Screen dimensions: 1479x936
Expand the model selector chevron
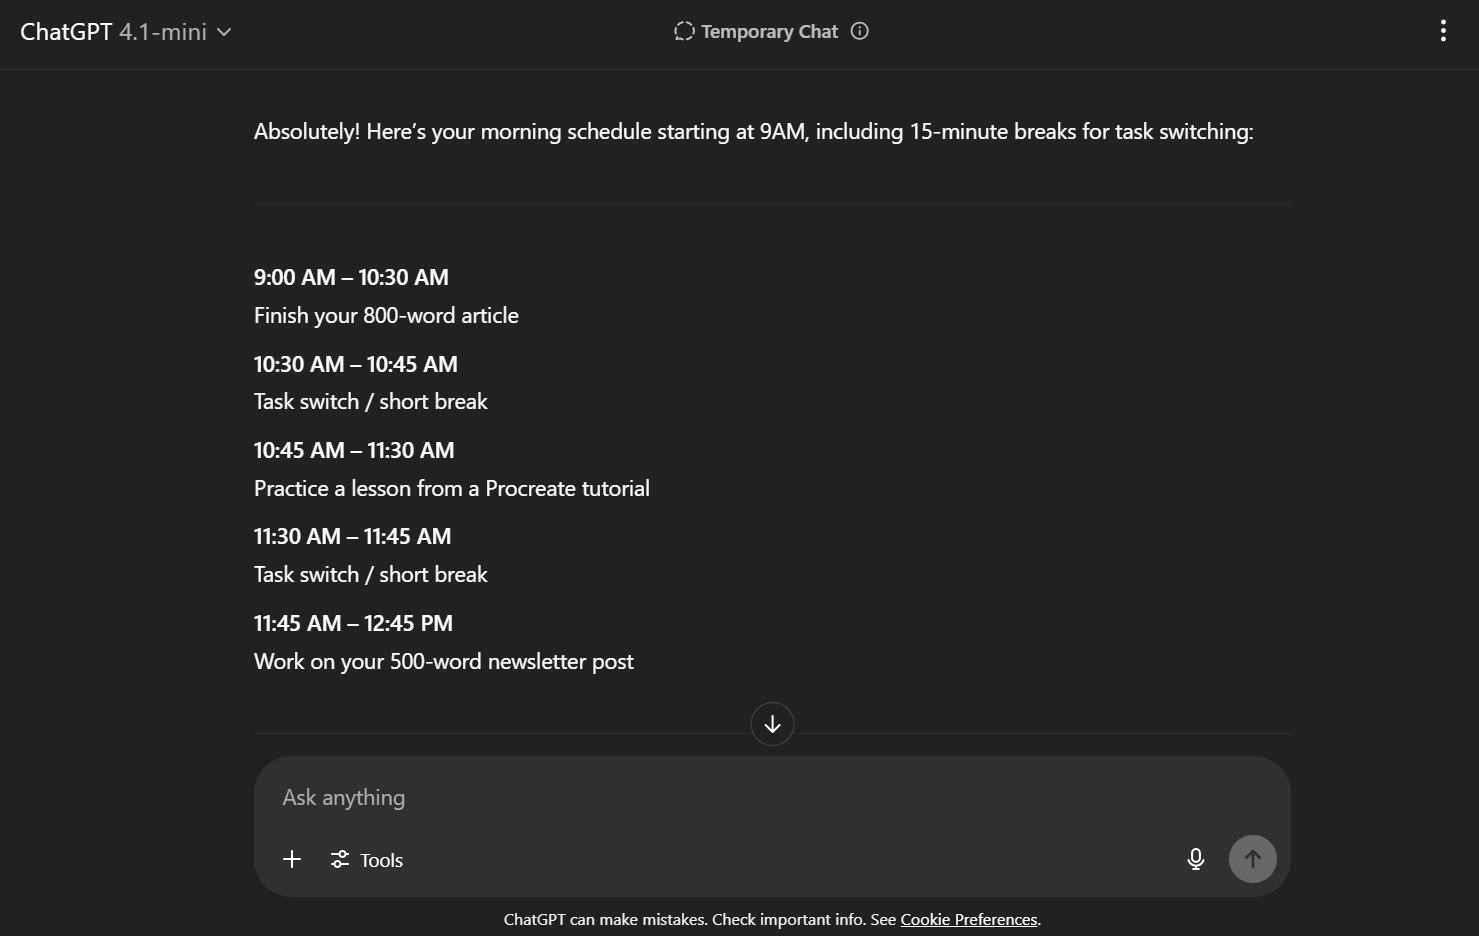(x=225, y=32)
